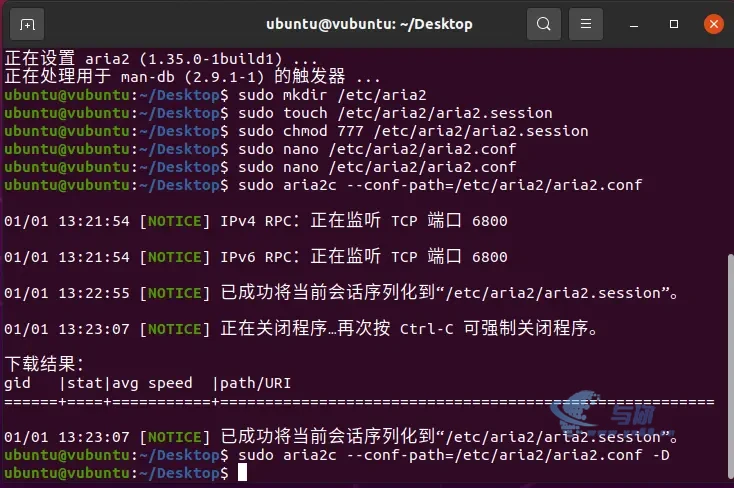Click the Ctrl-C shutdown notice line
Image resolution: width=734 pixels, height=488 pixels.
click(x=301, y=329)
